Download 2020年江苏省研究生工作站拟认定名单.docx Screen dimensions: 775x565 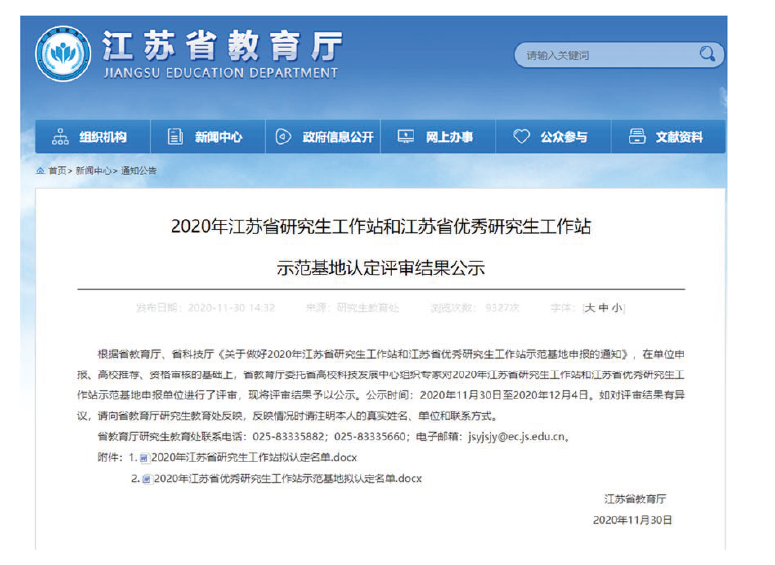(x=254, y=458)
